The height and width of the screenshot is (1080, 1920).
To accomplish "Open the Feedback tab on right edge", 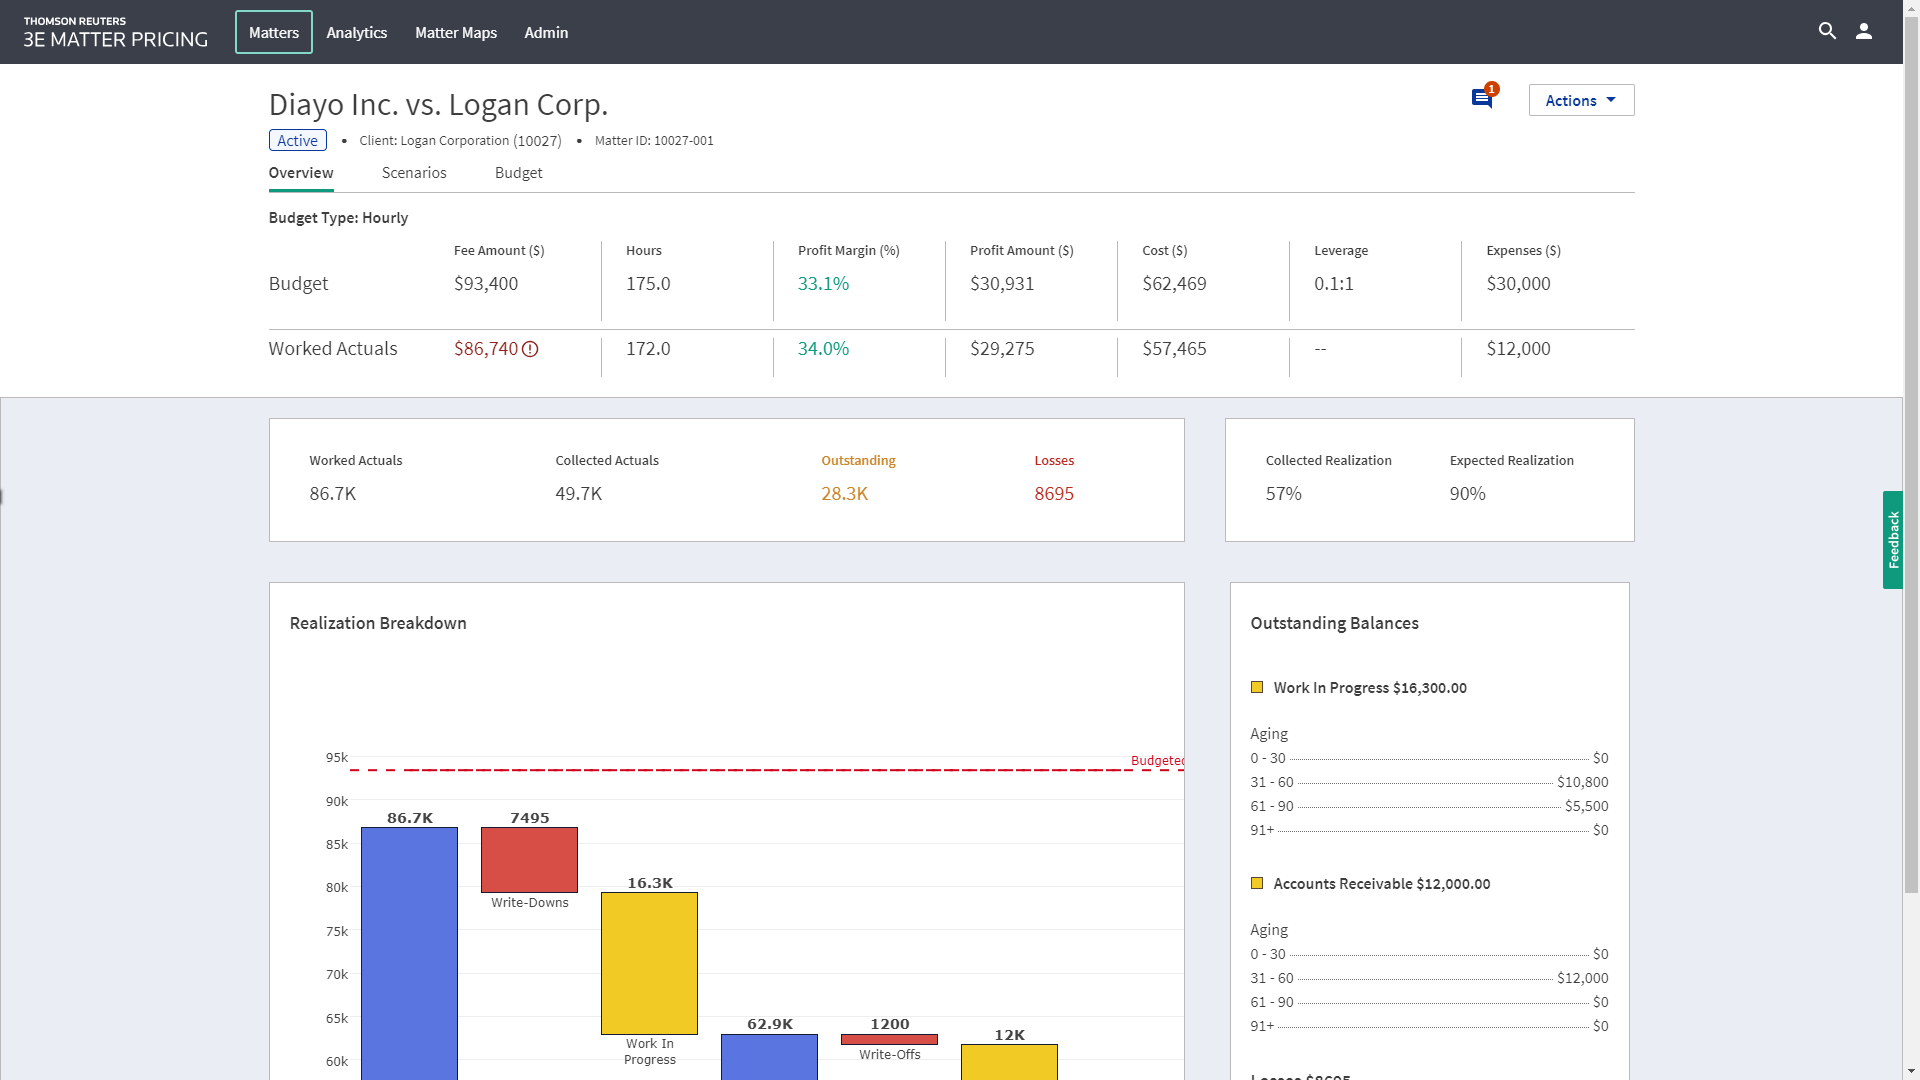I will (1893, 540).
